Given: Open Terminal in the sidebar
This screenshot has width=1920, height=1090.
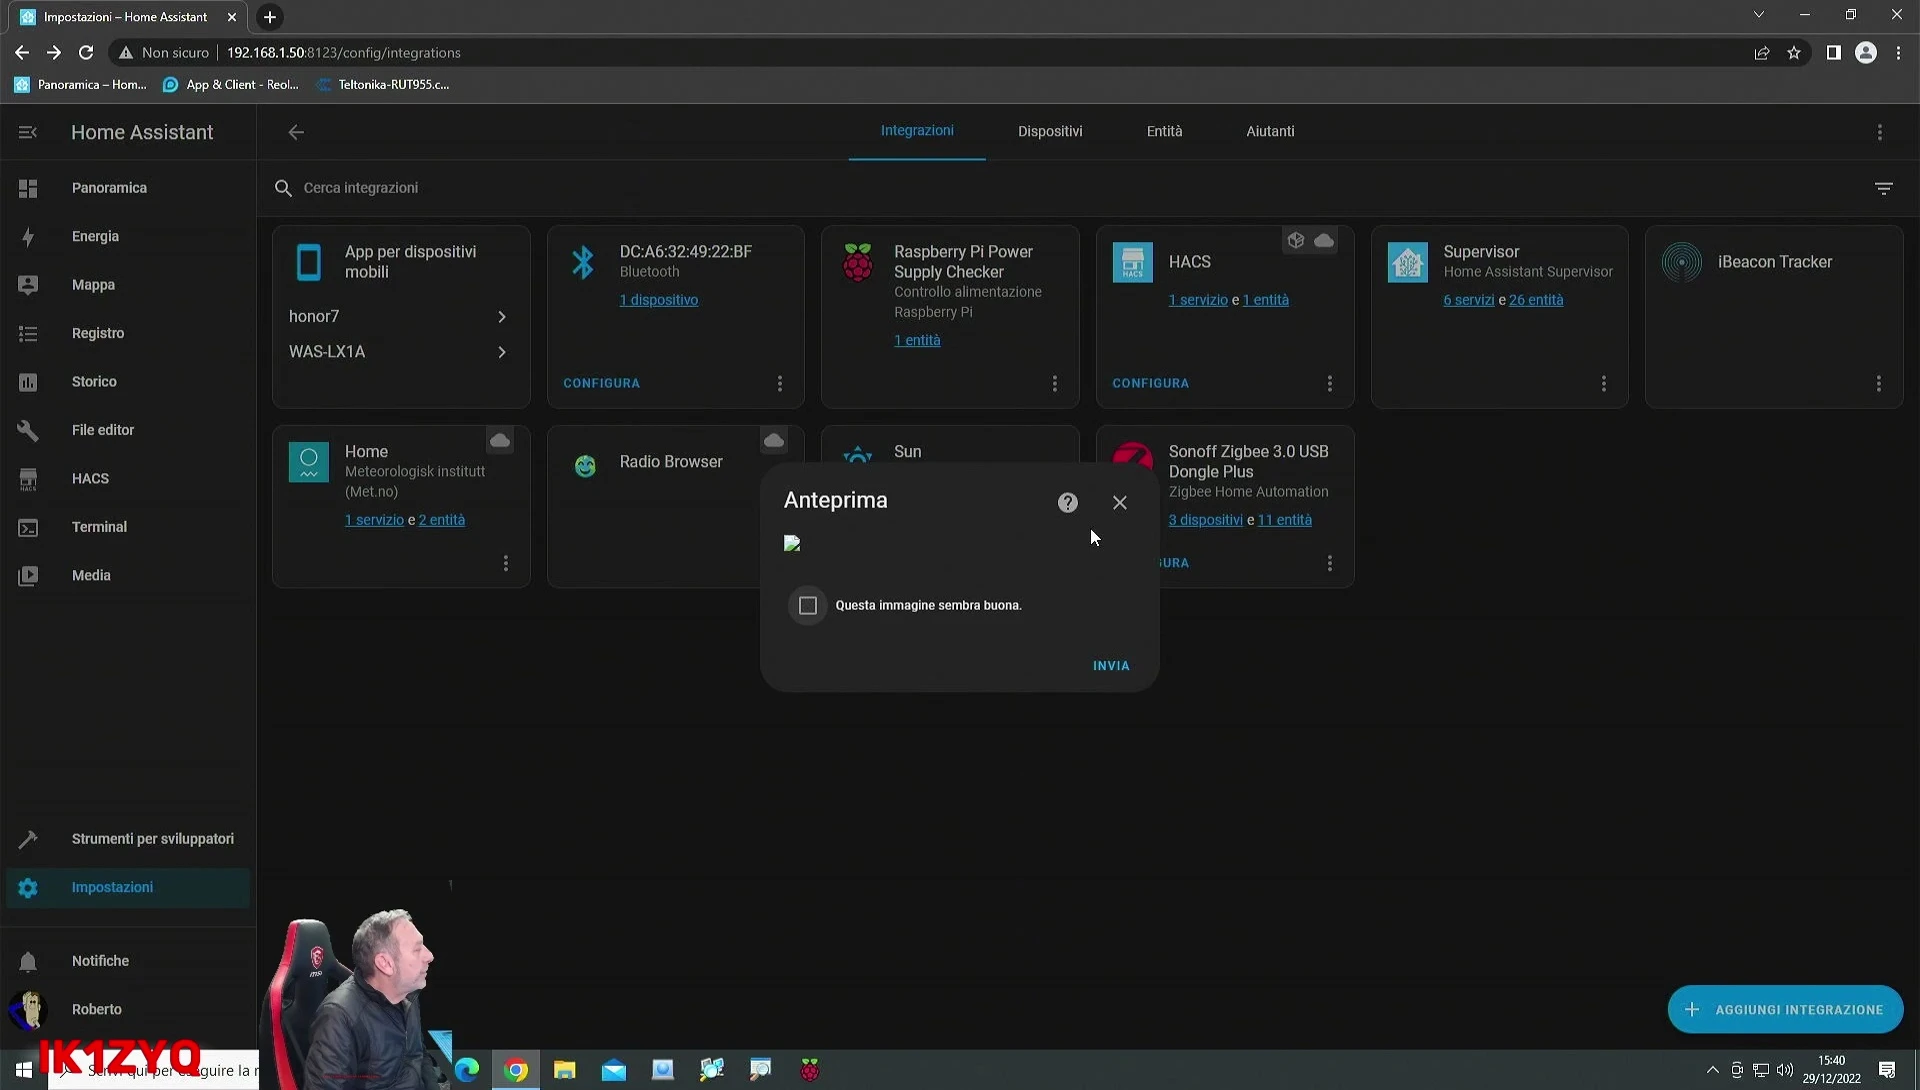Looking at the screenshot, I should 128,527.
